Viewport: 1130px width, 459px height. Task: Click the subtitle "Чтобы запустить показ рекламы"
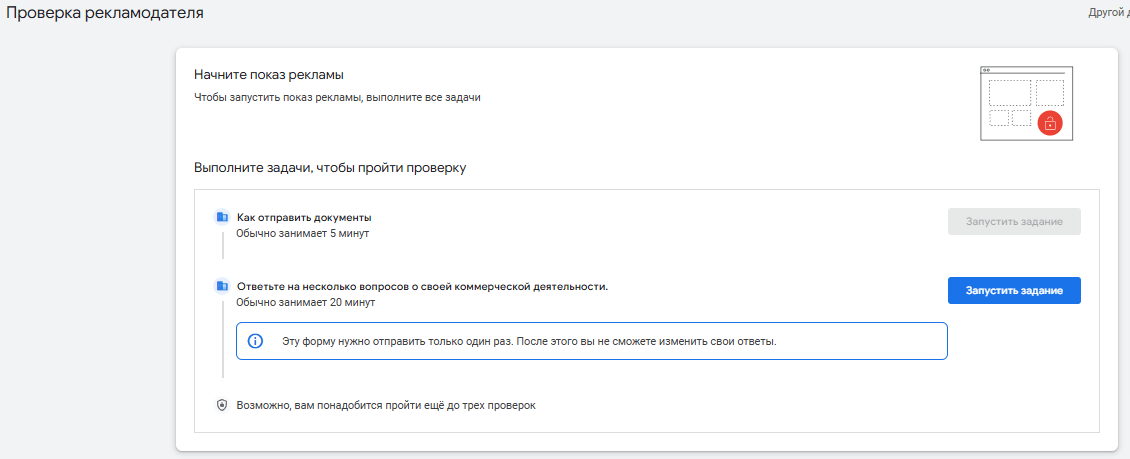[338, 98]
